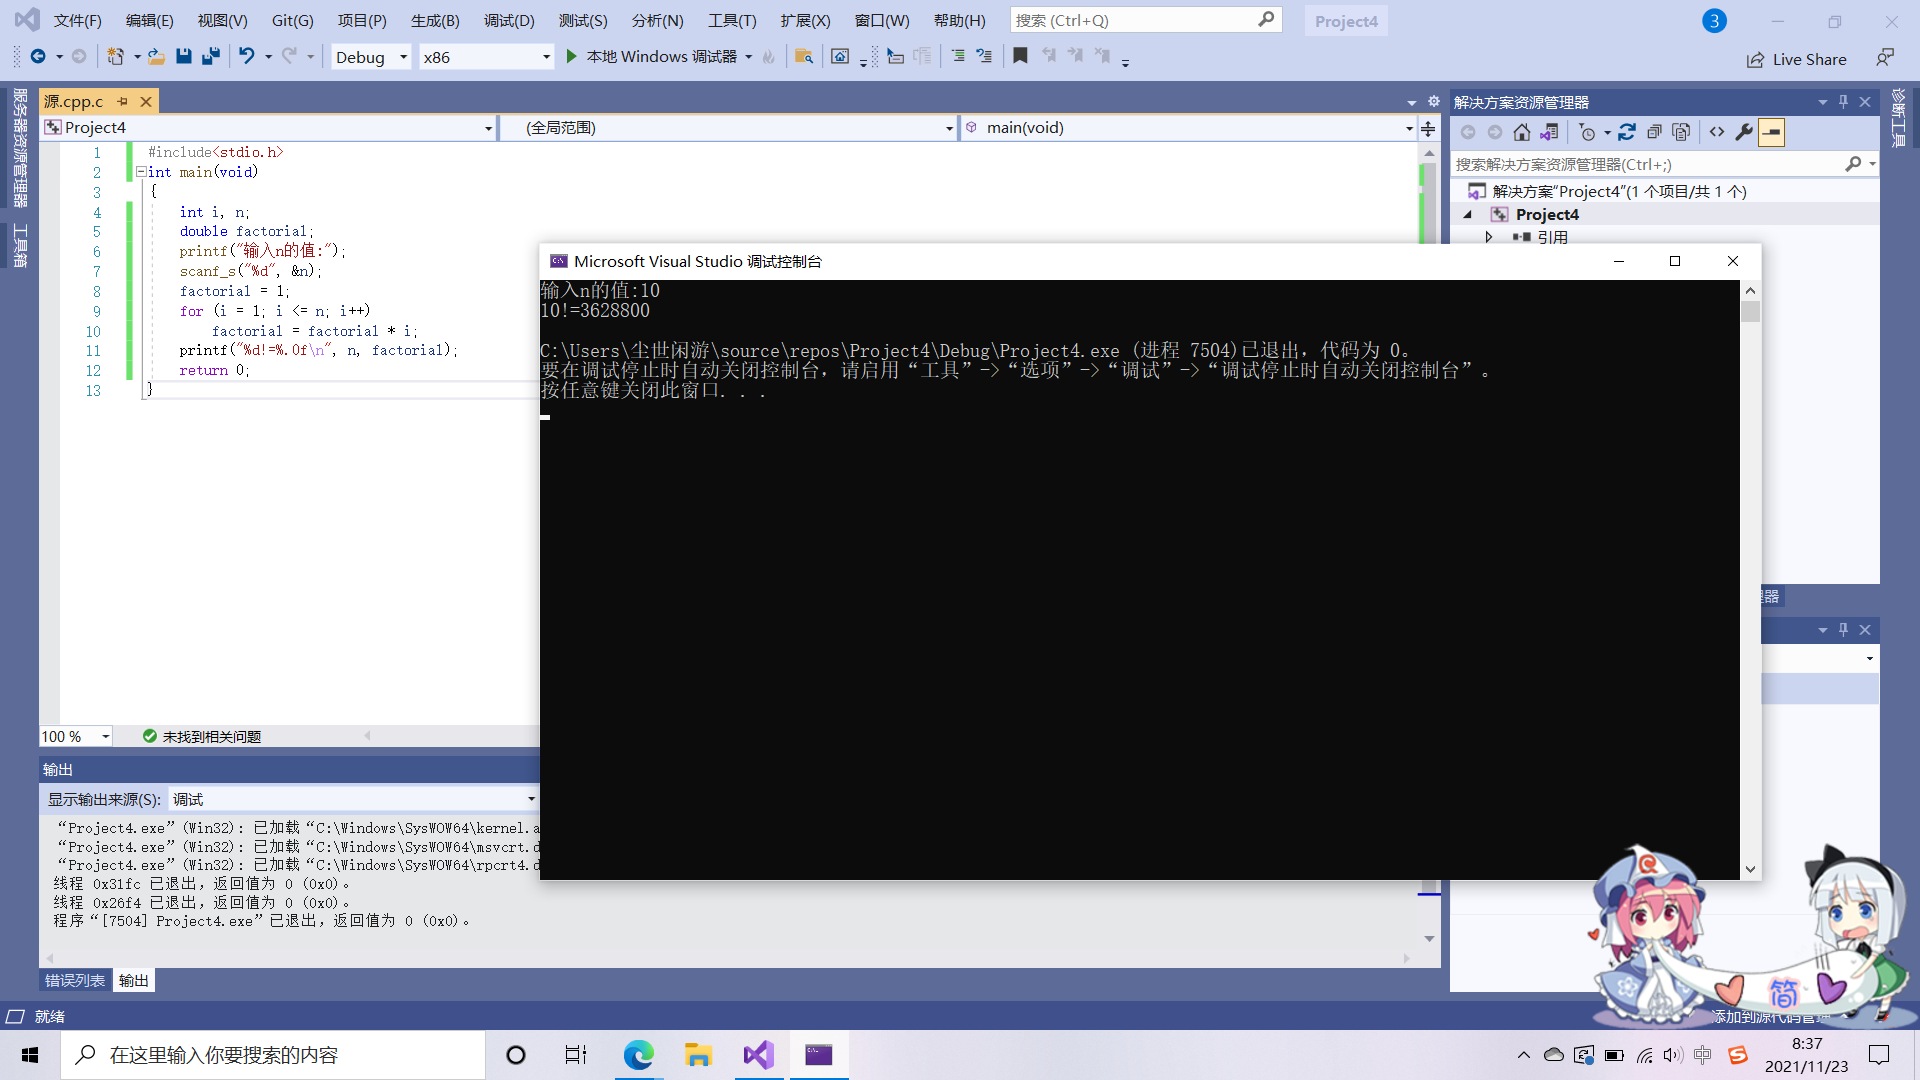Image resolution: width=1920 pixels, height=1080 pixels.
Task: Click the console window vertical scrollbar thumb
Action: click(x=1750, y=311)
